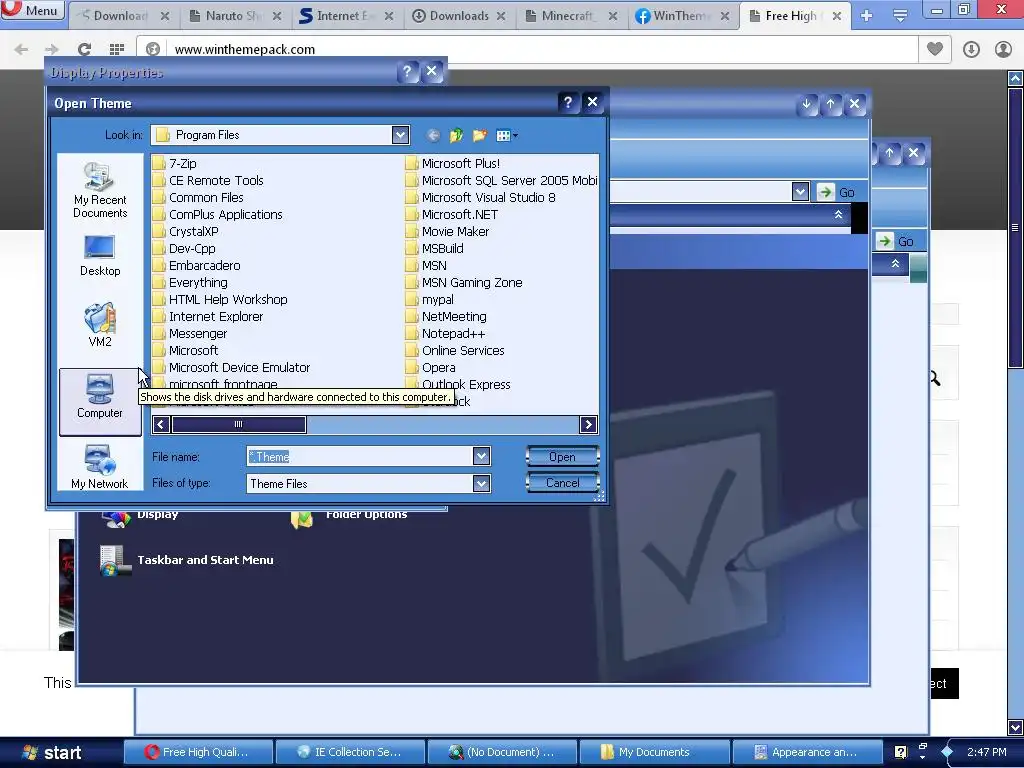Select the Online Services folder
The height and width of the screenshot is (768, 1024).
pyautogui.click(x=455, y=350)
